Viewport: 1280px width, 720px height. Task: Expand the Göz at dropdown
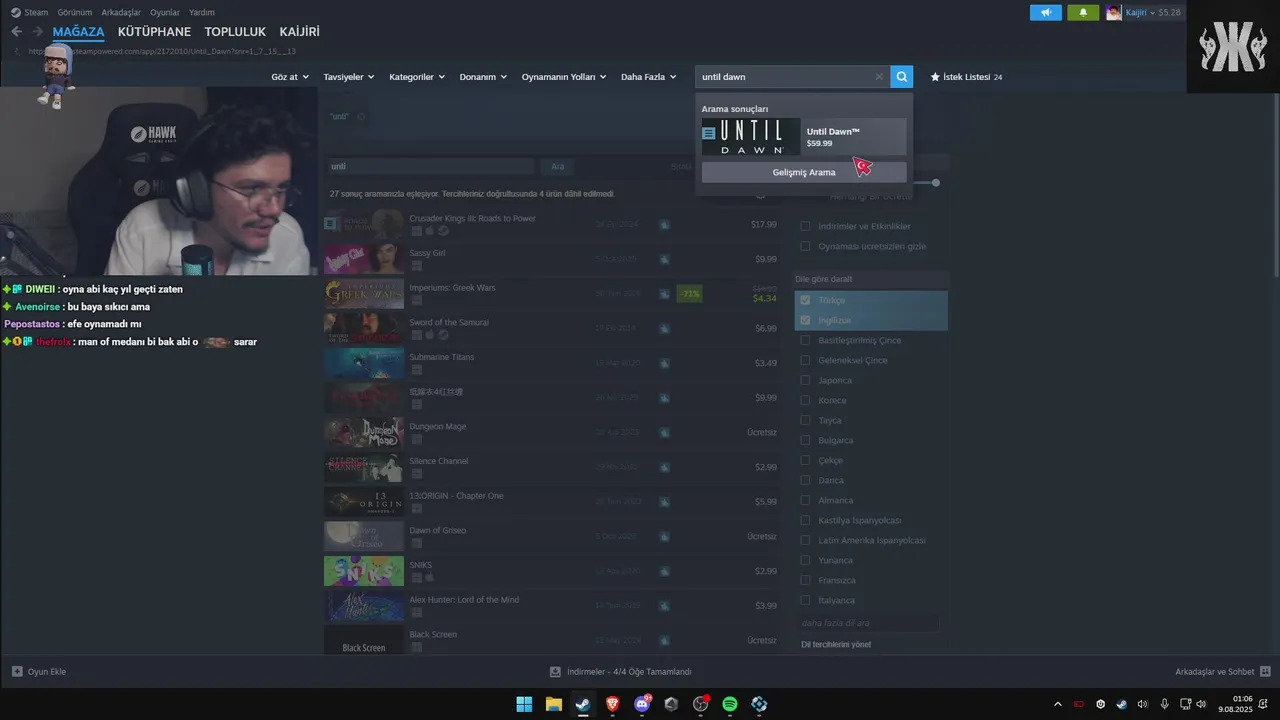coord(290,77)
